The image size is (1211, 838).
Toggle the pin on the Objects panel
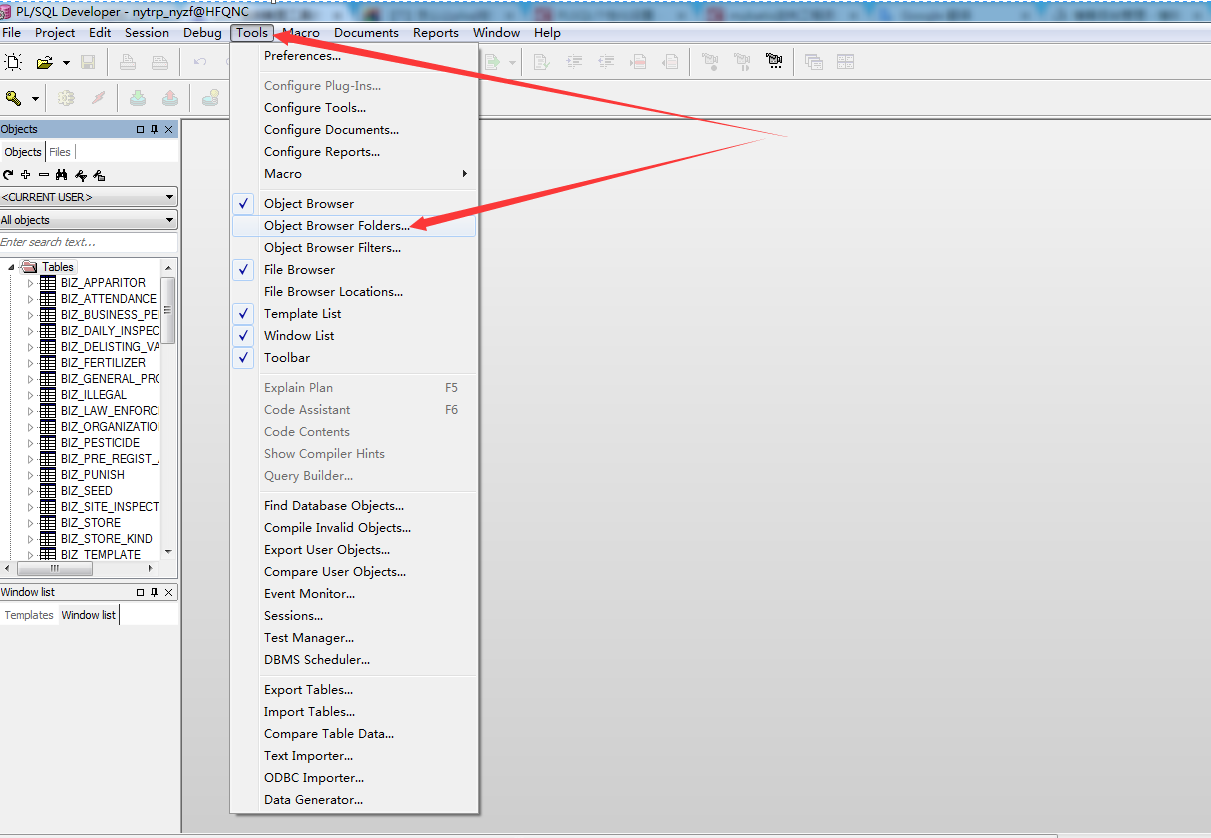tap(154, 129)
